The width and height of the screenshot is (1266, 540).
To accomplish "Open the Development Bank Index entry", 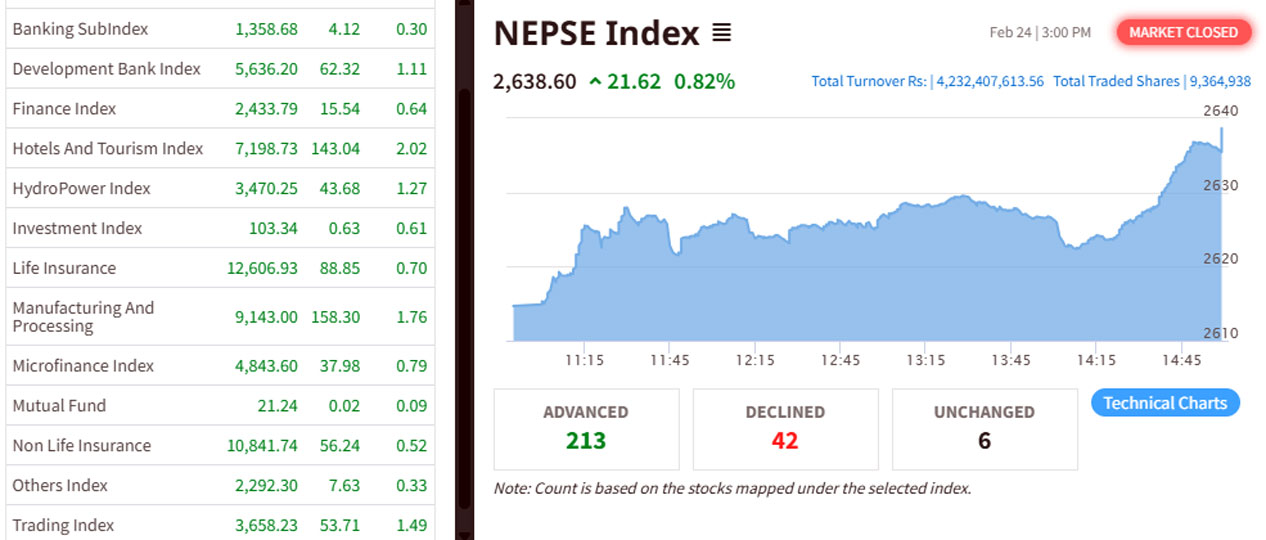I will tap(106, 69).
